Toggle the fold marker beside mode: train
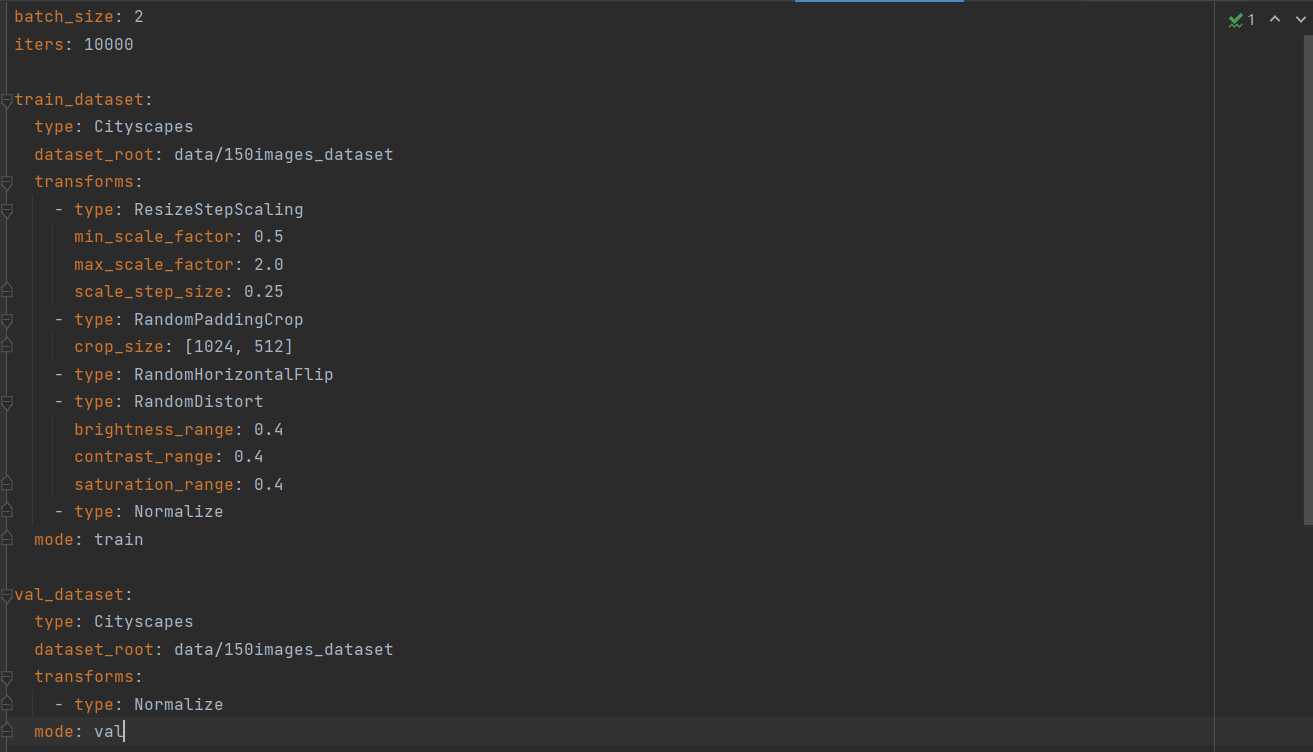The image size is (1313, 752). (x=6, y=539)
